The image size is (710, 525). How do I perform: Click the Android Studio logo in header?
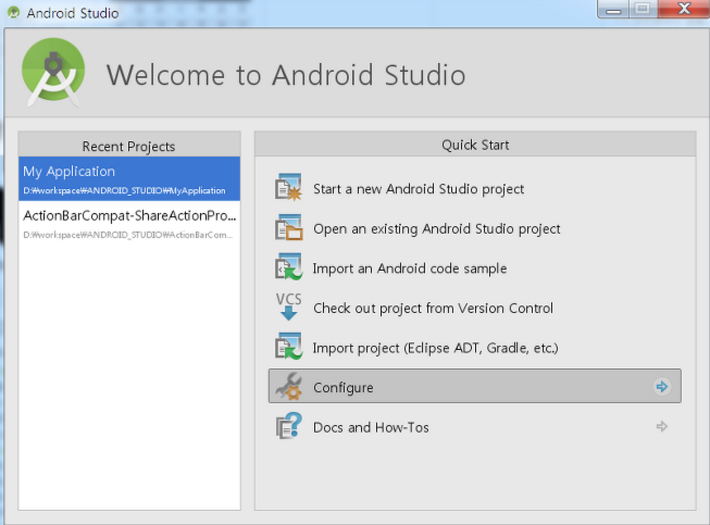tap(53, 72)
